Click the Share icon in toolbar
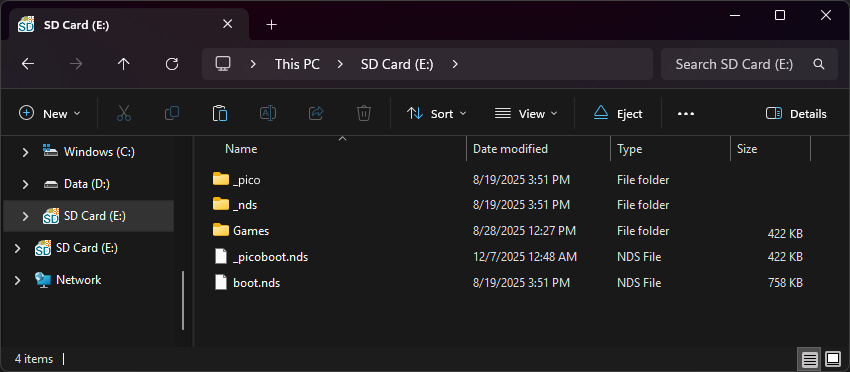 (315, 113)
